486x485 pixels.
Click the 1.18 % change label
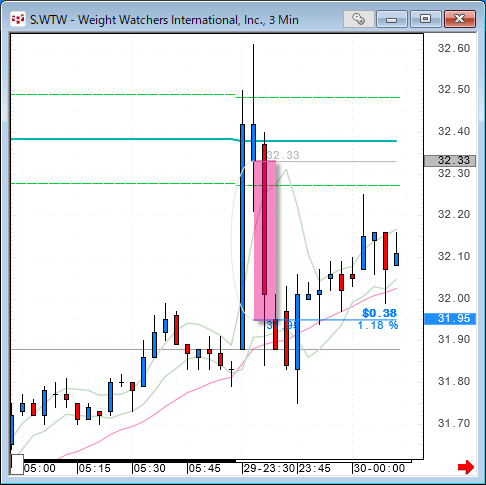click(378, 325)
